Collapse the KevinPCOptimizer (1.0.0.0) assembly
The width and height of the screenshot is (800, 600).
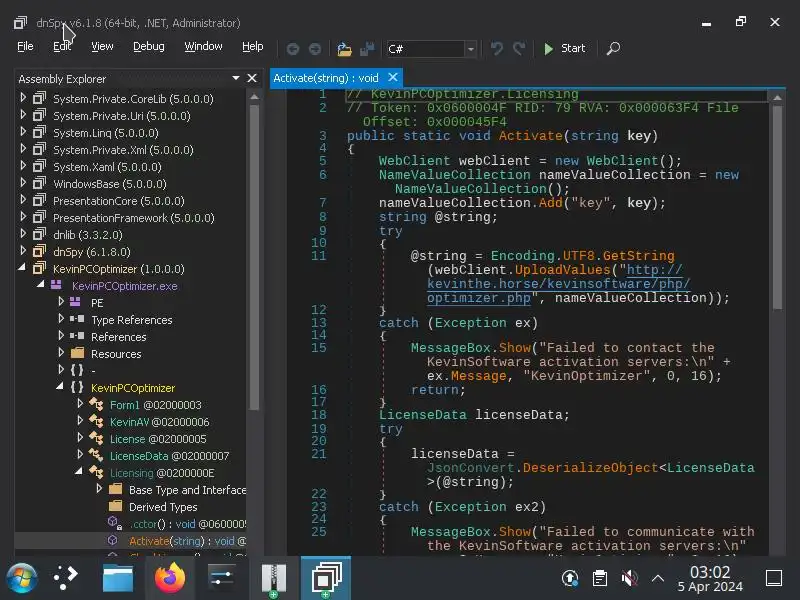click(22, 267)
